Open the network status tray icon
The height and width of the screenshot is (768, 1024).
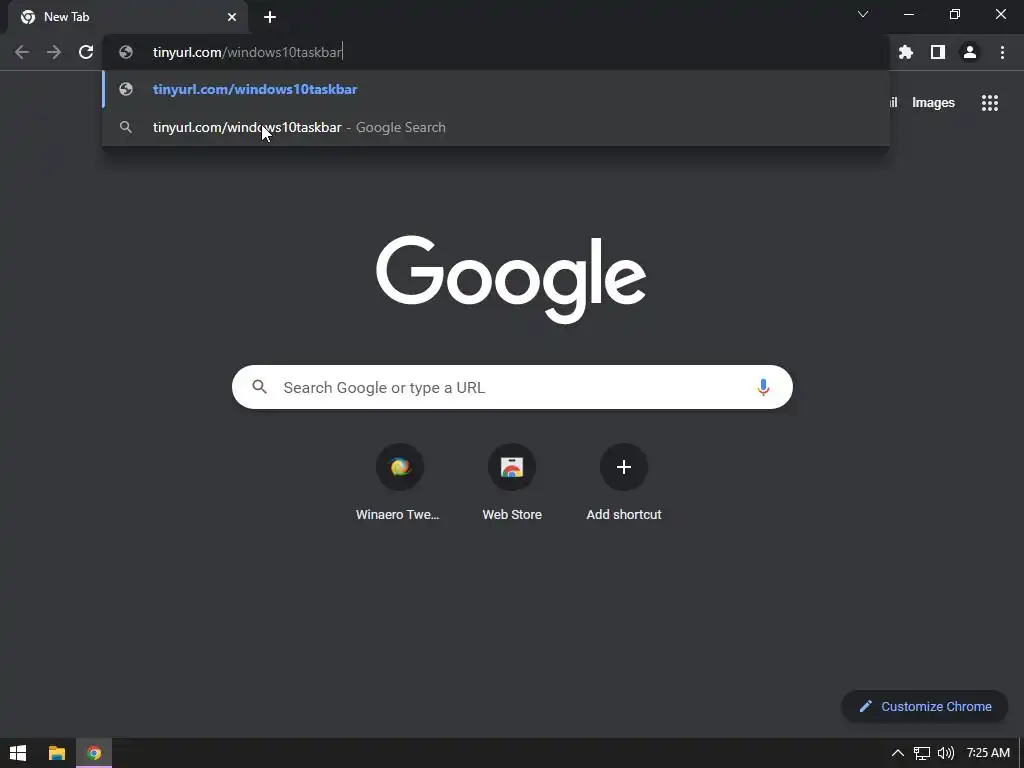click(921, 753)
